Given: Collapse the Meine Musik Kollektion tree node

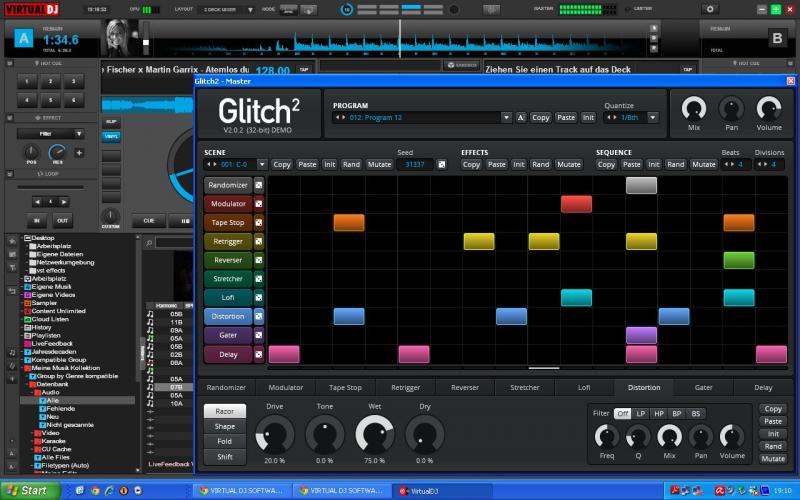Looking at the screenshot, I should point(23,368).
